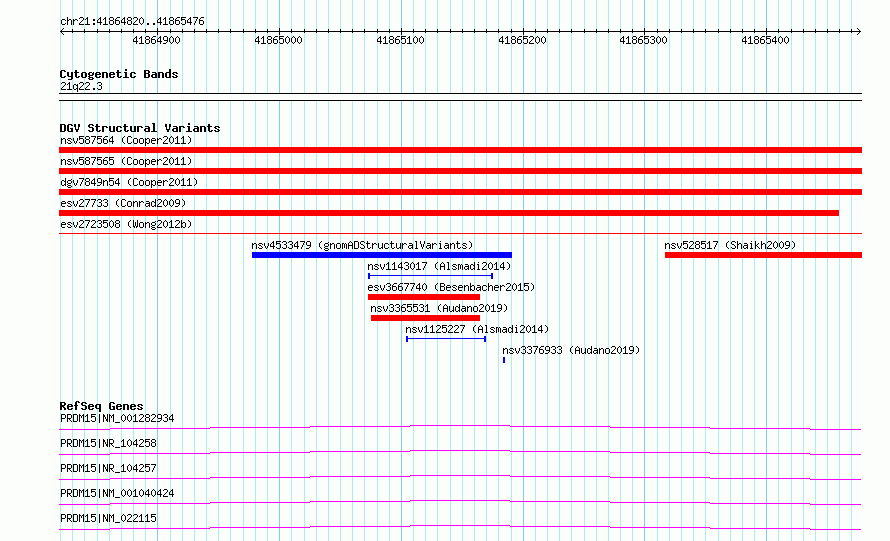The image size is (890, 541).
Task: Click the DGV Structural Variants track title
Action: [140, 128]
